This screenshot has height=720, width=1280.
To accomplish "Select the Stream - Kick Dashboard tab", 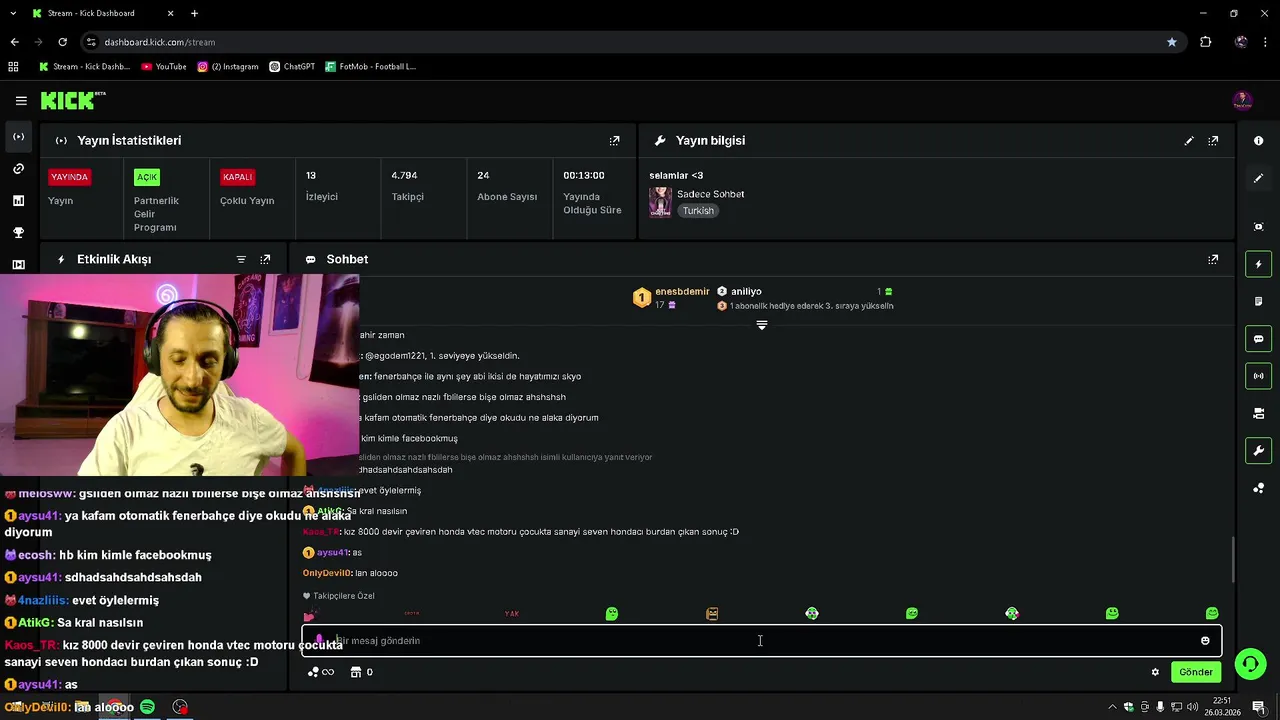I will click(104, 13).
